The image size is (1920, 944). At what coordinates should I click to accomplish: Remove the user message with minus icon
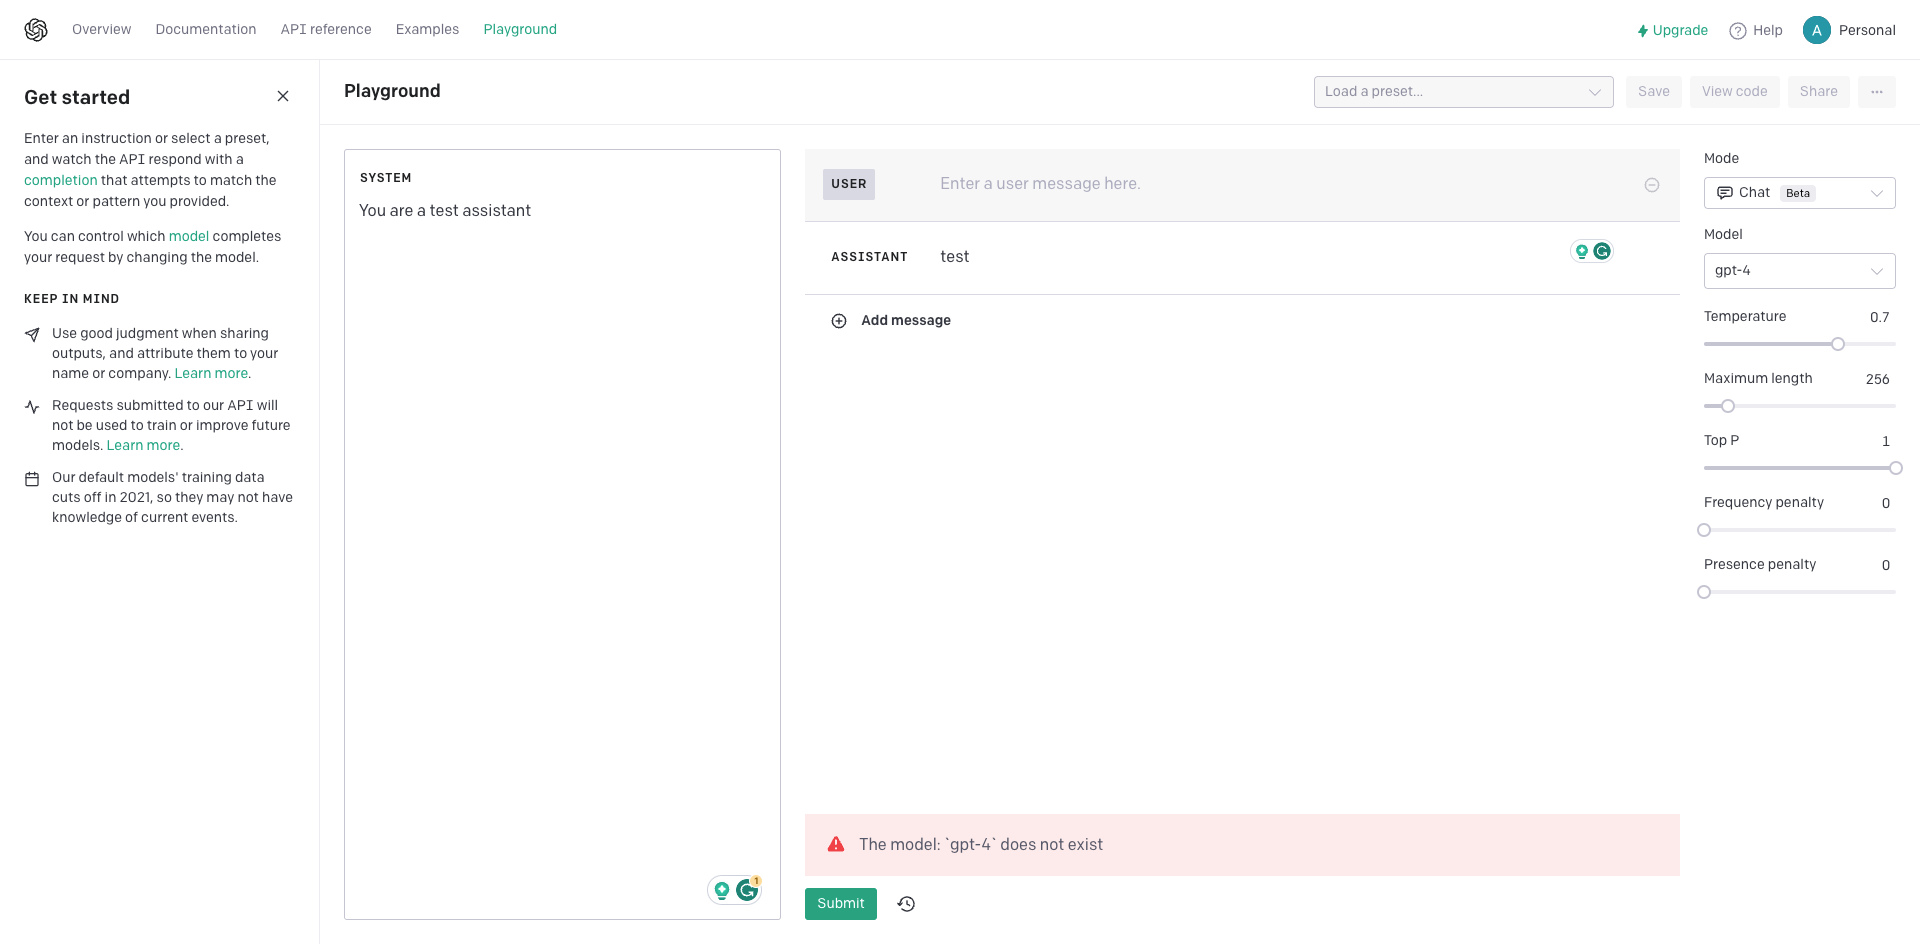coord(1652,185)
